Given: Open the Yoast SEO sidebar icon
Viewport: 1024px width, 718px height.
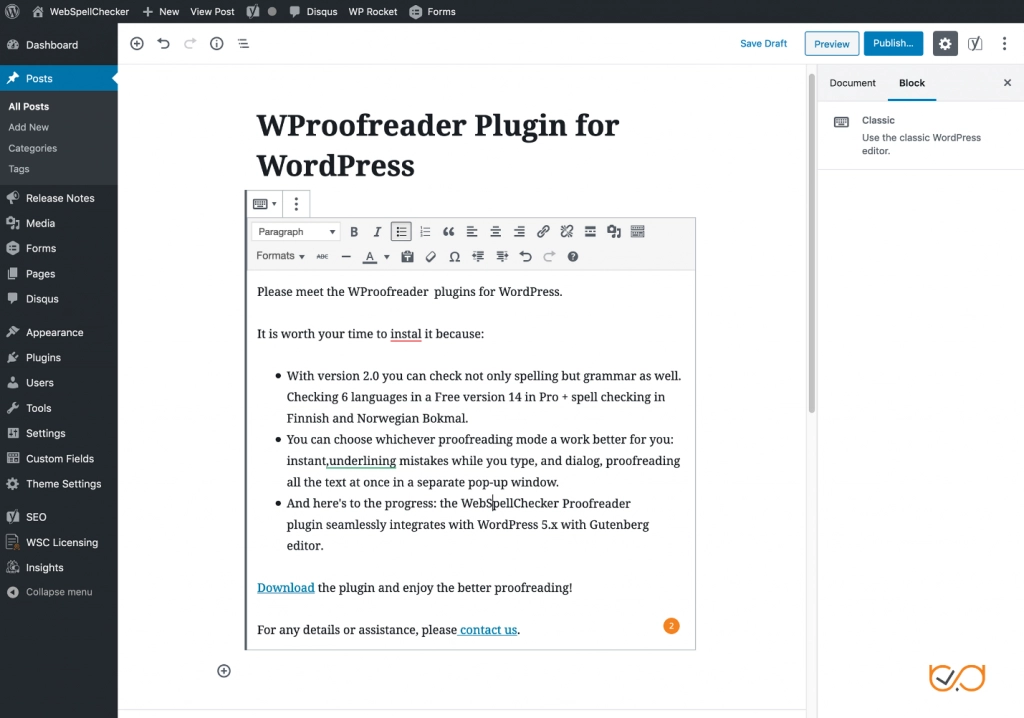Looking at the screenshot, I should [x=975, y=44].
